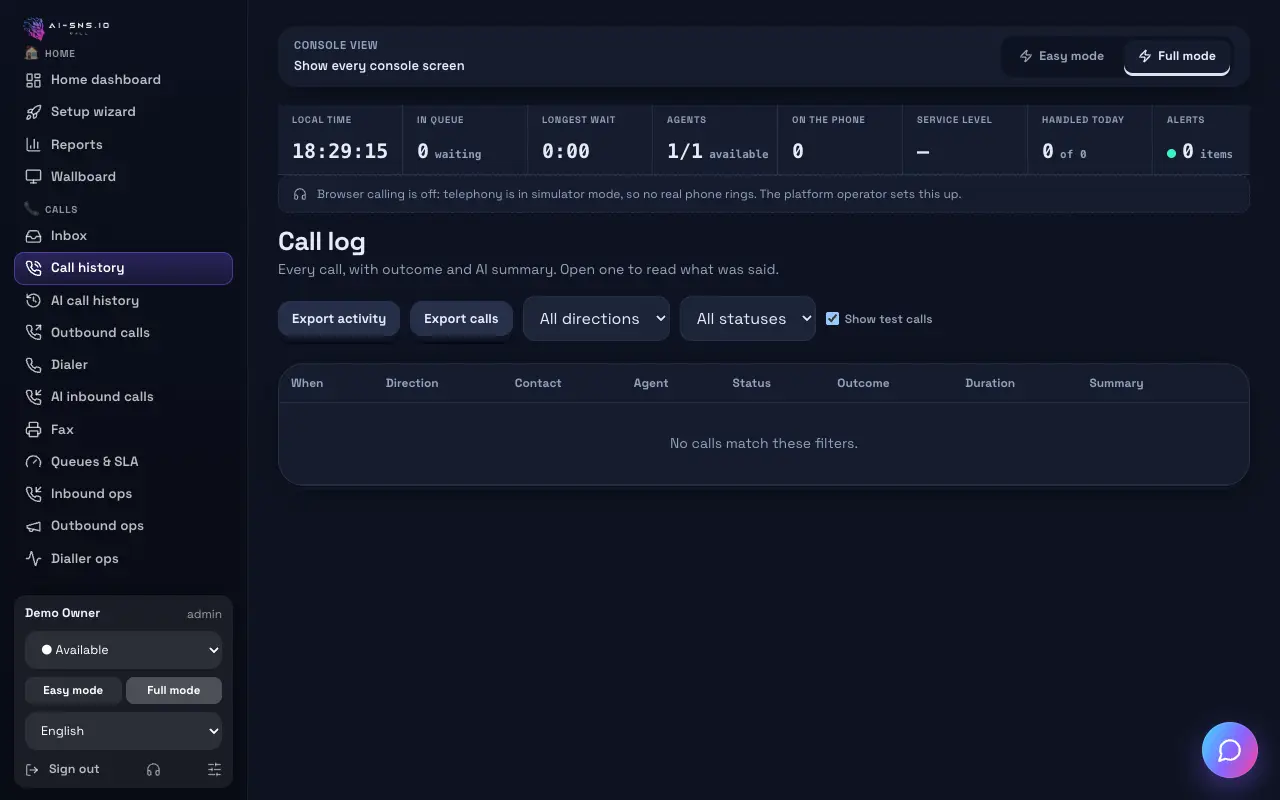Click the Duration column header
This screenshot has height=800, width=1280.
990,383
